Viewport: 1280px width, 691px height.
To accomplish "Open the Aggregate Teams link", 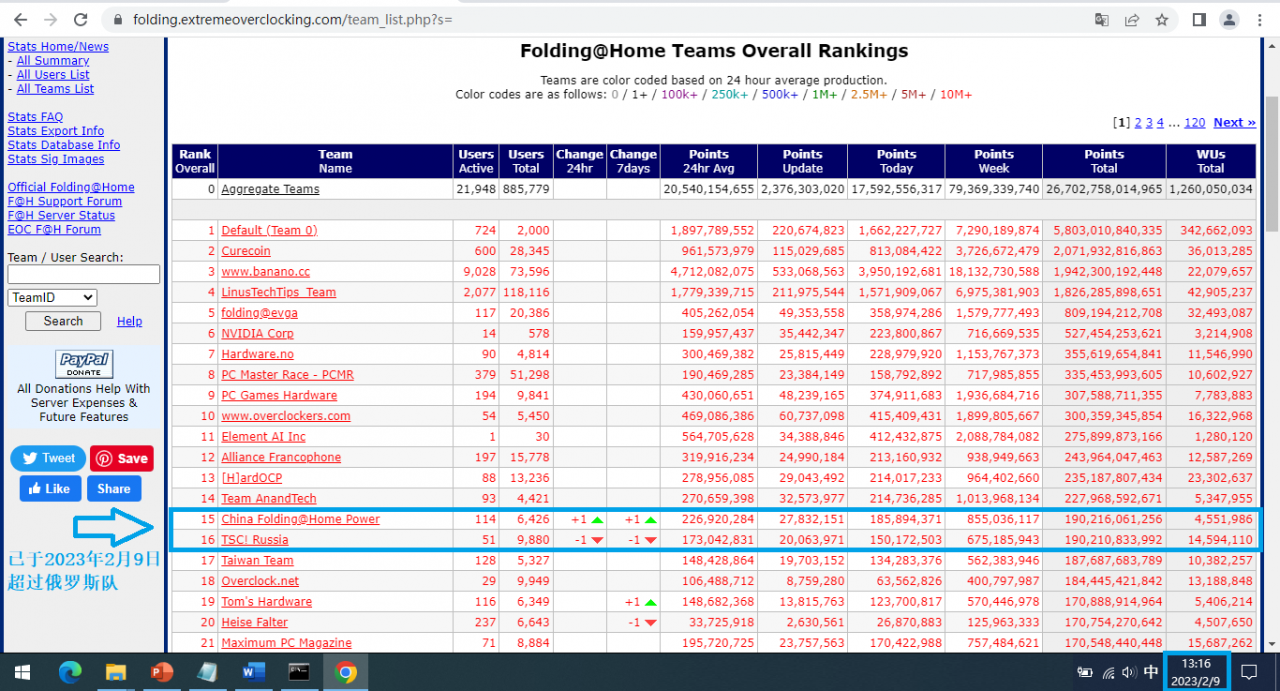I will 270,189.
